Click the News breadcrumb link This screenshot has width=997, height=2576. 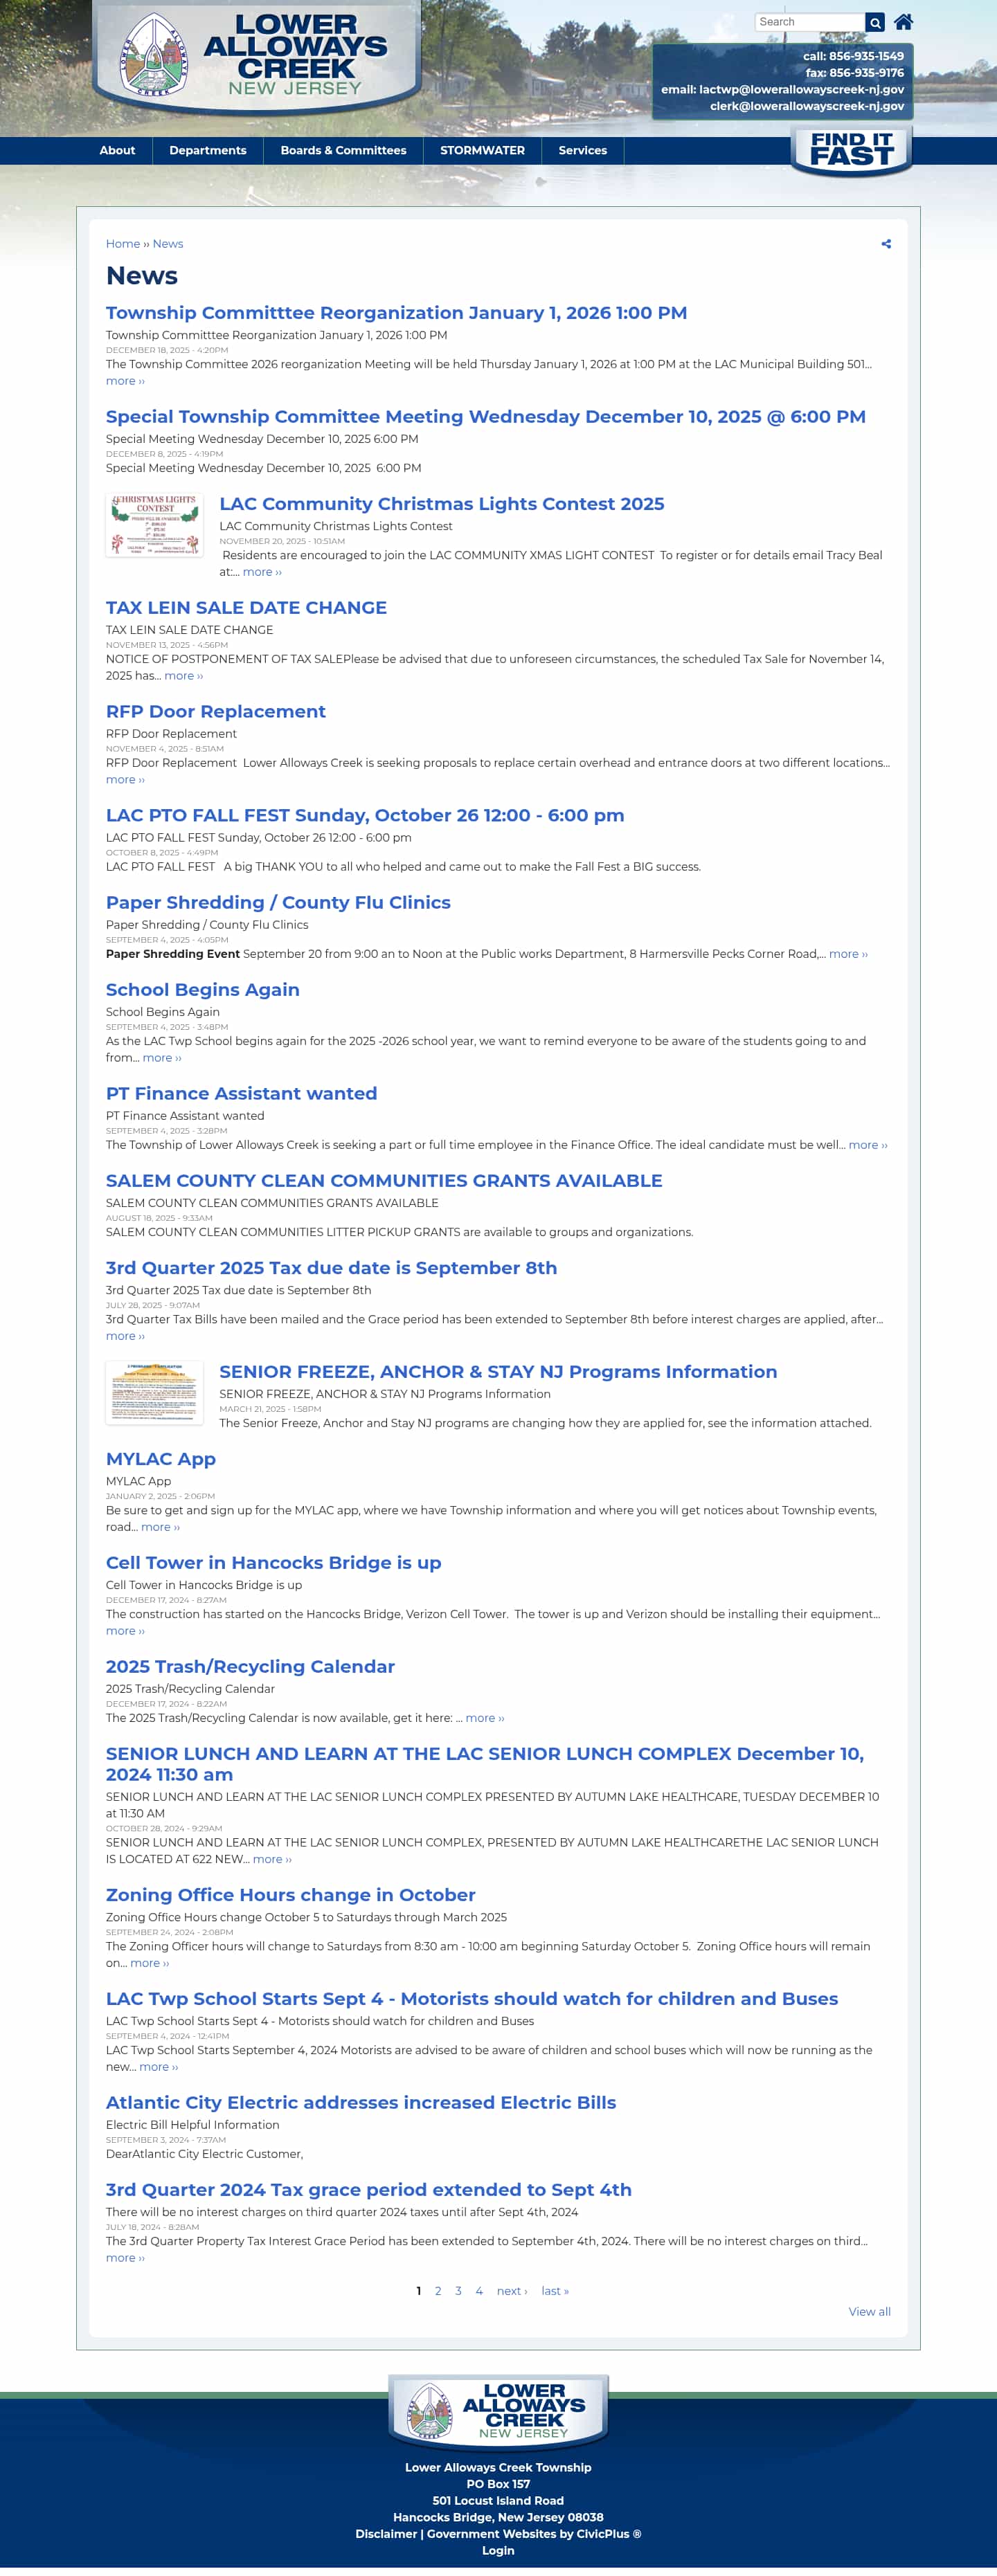click(168, 244)
